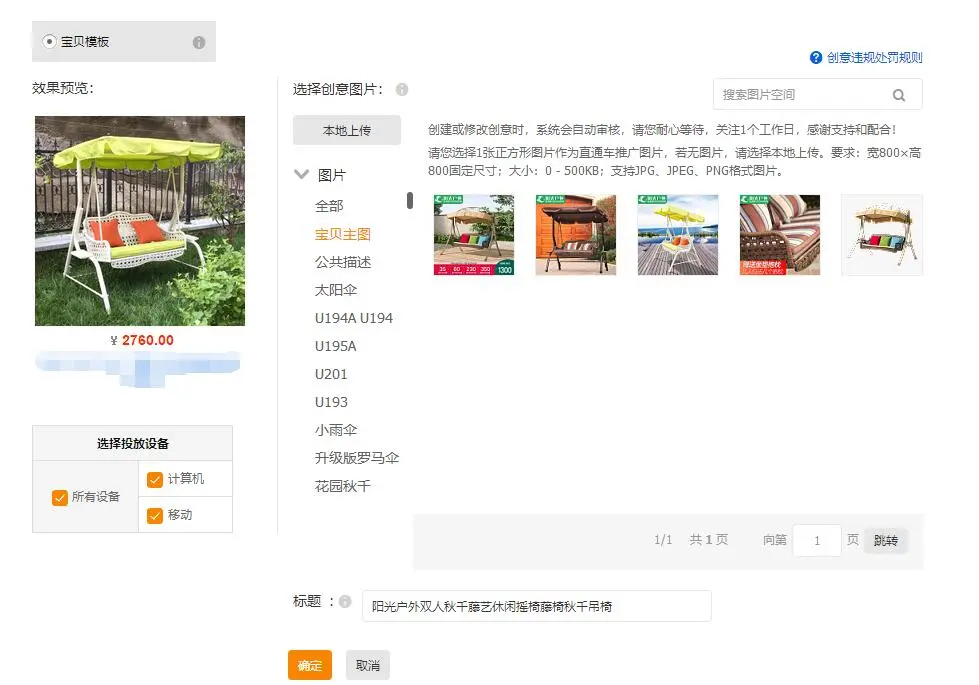Toggle the 所有设备 checkbox

click(x=59, y=497)
